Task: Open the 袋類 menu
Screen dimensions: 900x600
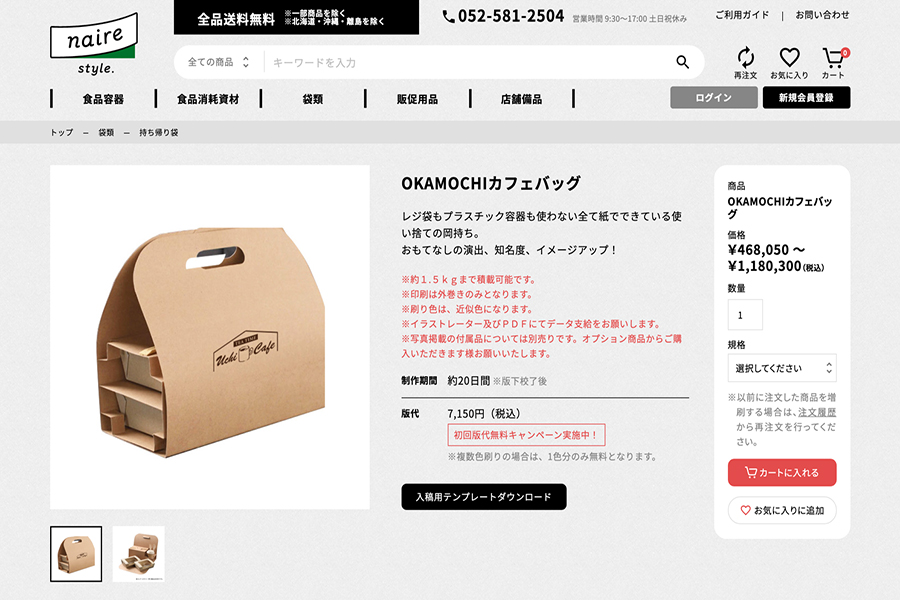Action: point(313,99)
